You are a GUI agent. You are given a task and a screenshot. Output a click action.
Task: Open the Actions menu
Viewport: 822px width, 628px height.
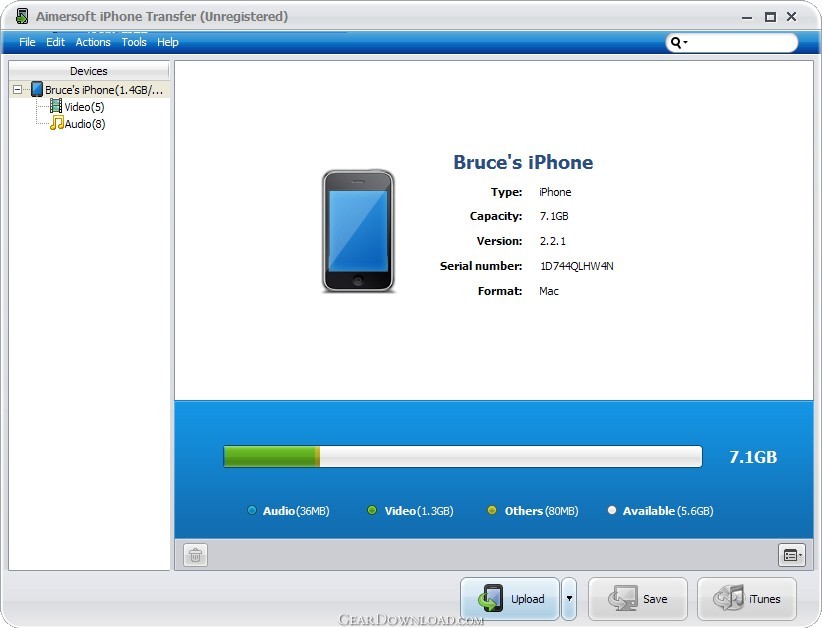tap(93, 42)
